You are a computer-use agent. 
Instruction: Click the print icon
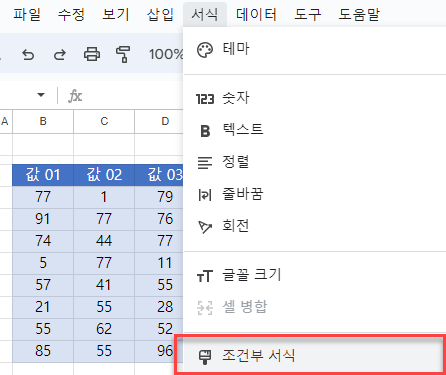[x=92, y=54]
